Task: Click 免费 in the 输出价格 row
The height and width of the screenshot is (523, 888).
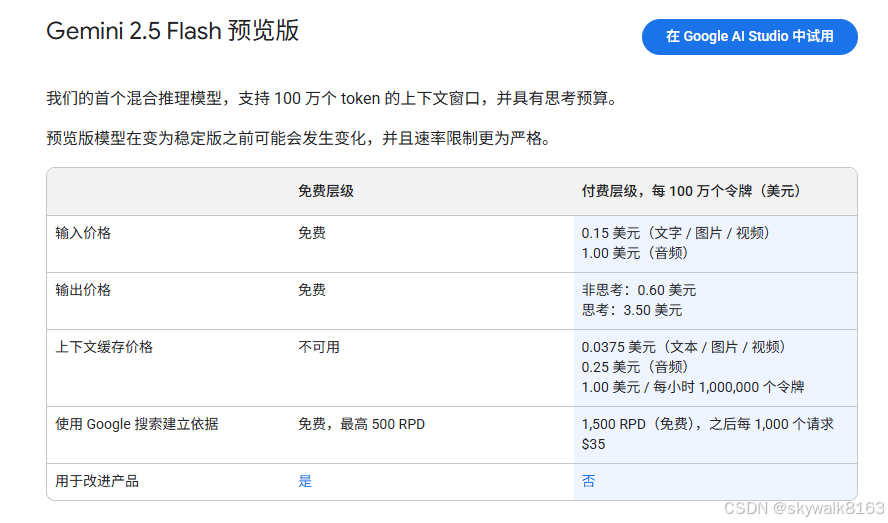Action: point(312,290)
